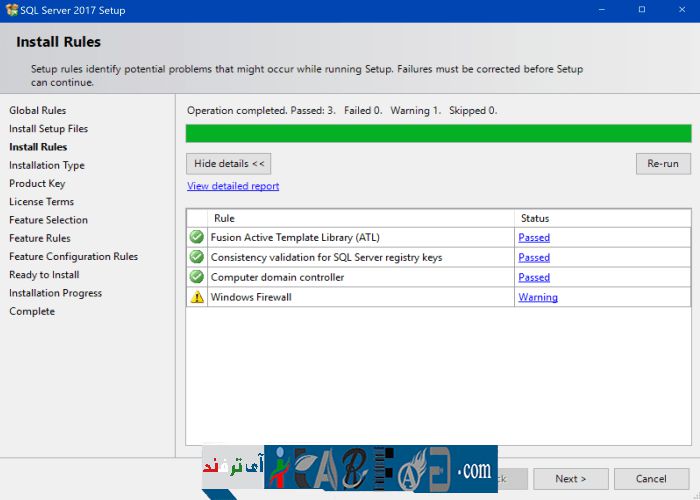Click the check icon for Computer domain controller
Image resolution: width=700 pixels, height=500 pixels.
tap(196, 277)
